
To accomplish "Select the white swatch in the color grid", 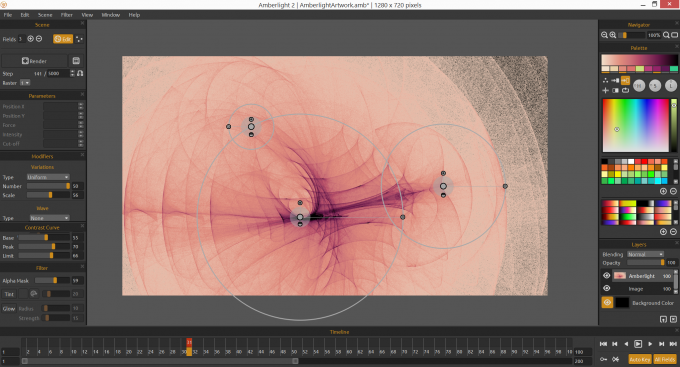I will 631,161.
